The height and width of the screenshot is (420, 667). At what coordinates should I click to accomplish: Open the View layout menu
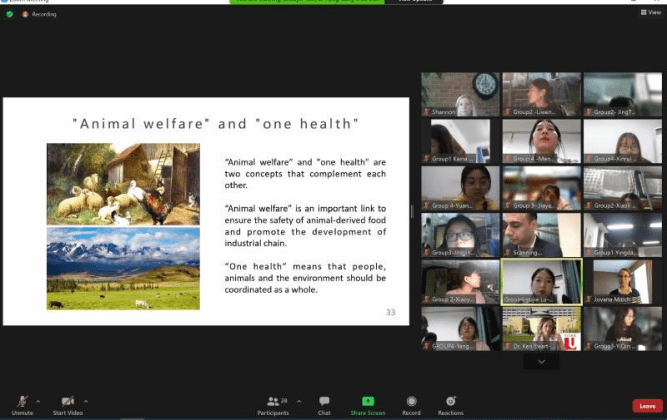pos(652,12)
